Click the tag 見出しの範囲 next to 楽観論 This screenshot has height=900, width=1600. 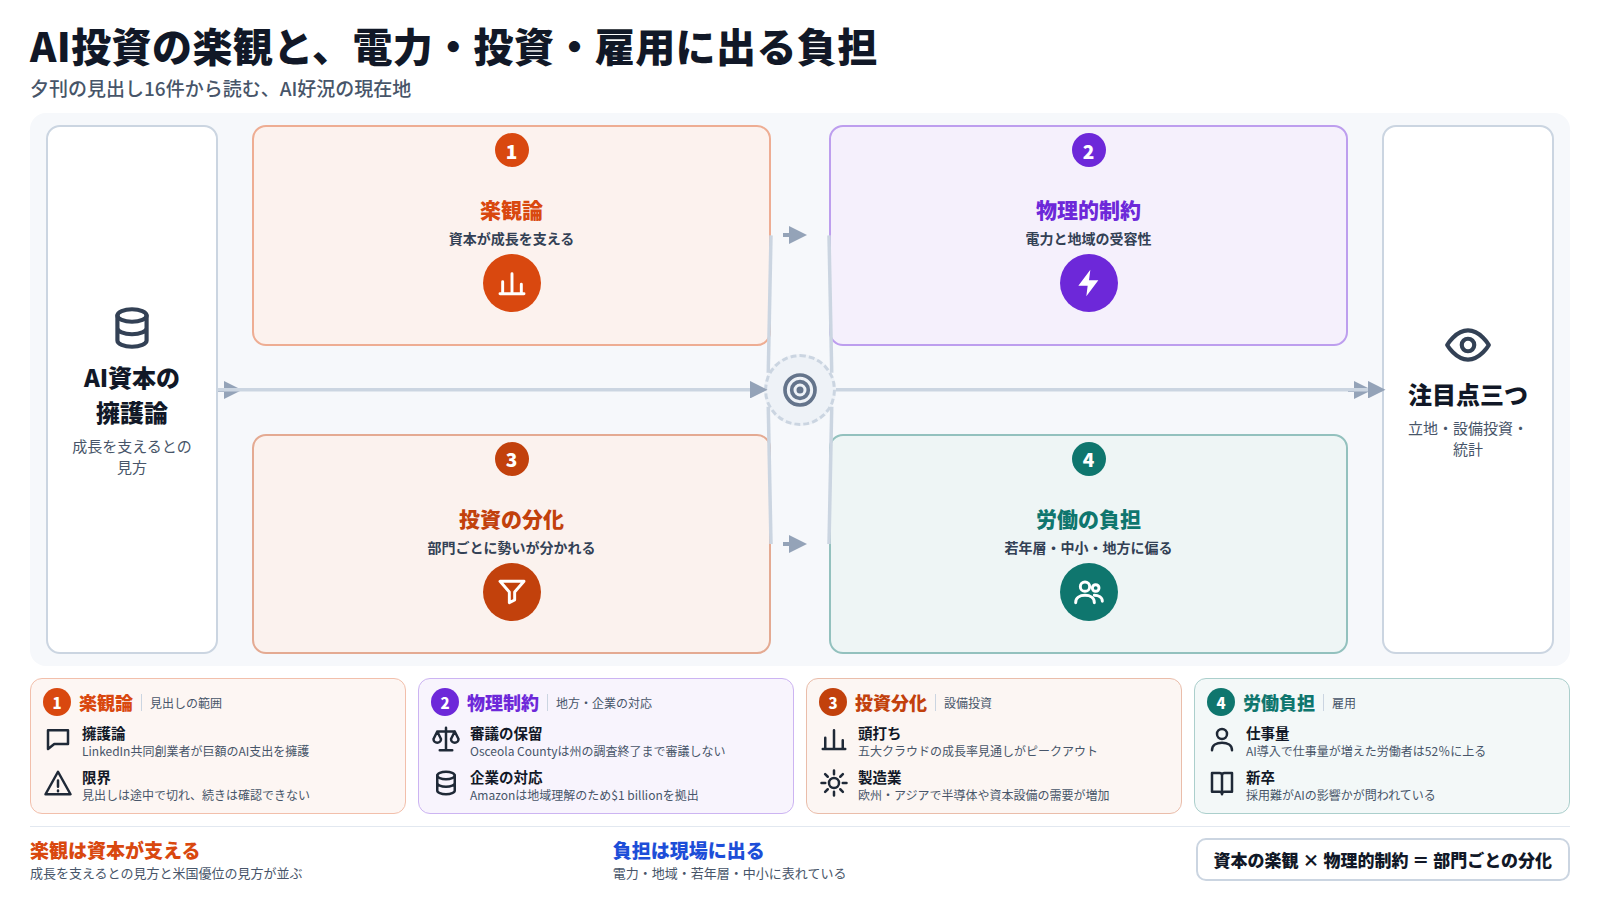(186, 704)
